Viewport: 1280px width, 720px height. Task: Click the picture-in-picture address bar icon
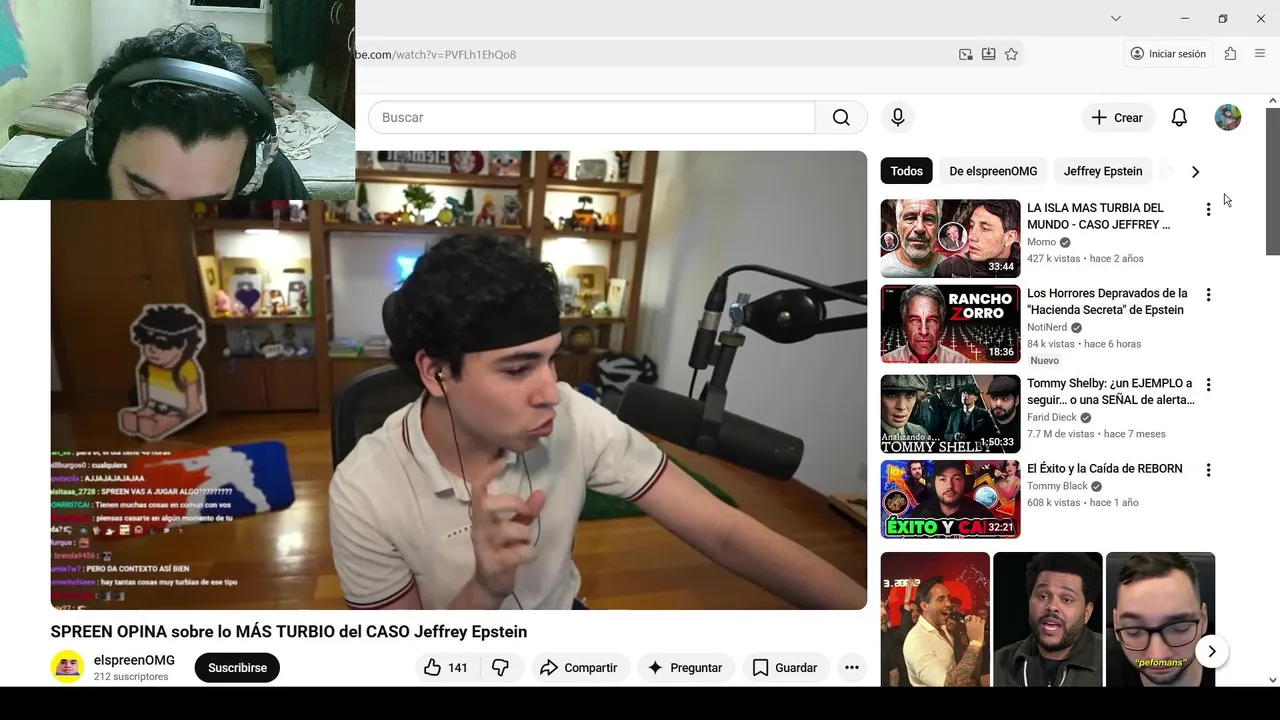[x=965, y=54]
